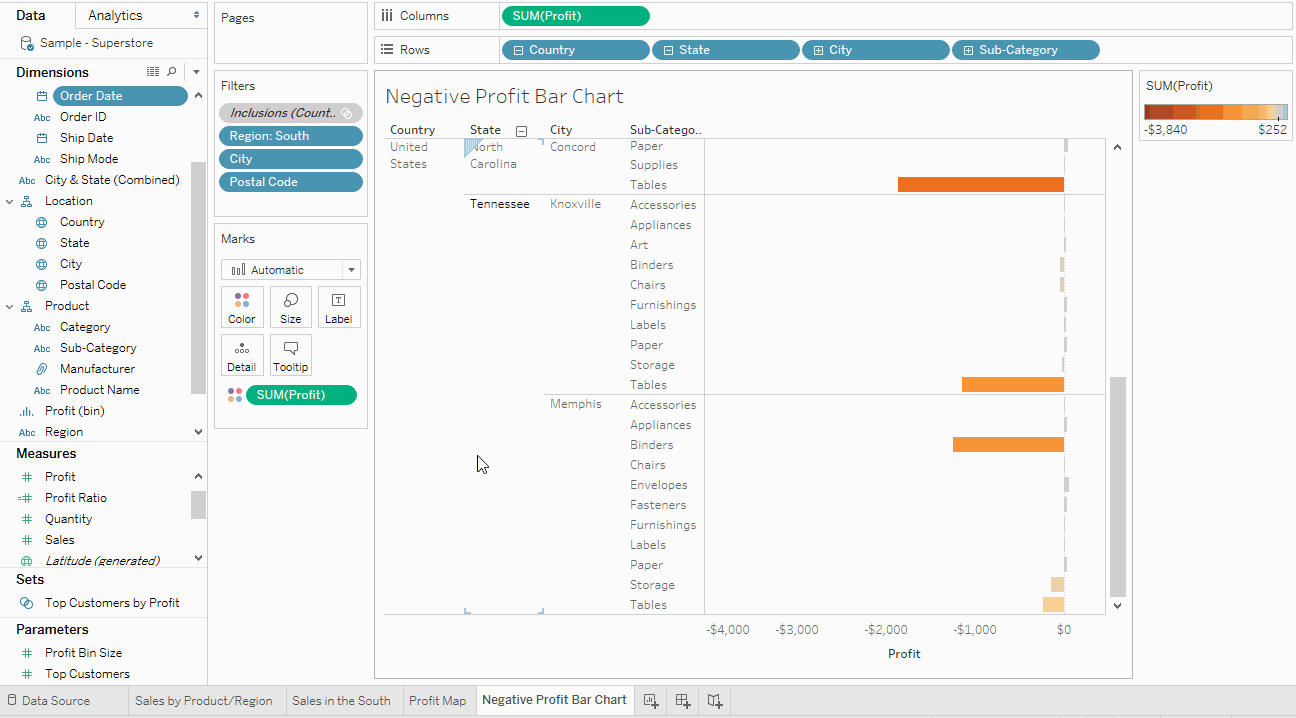Click the New Story icon
The height and width of the screenshot is (718, 1296).
click(715, 701)
